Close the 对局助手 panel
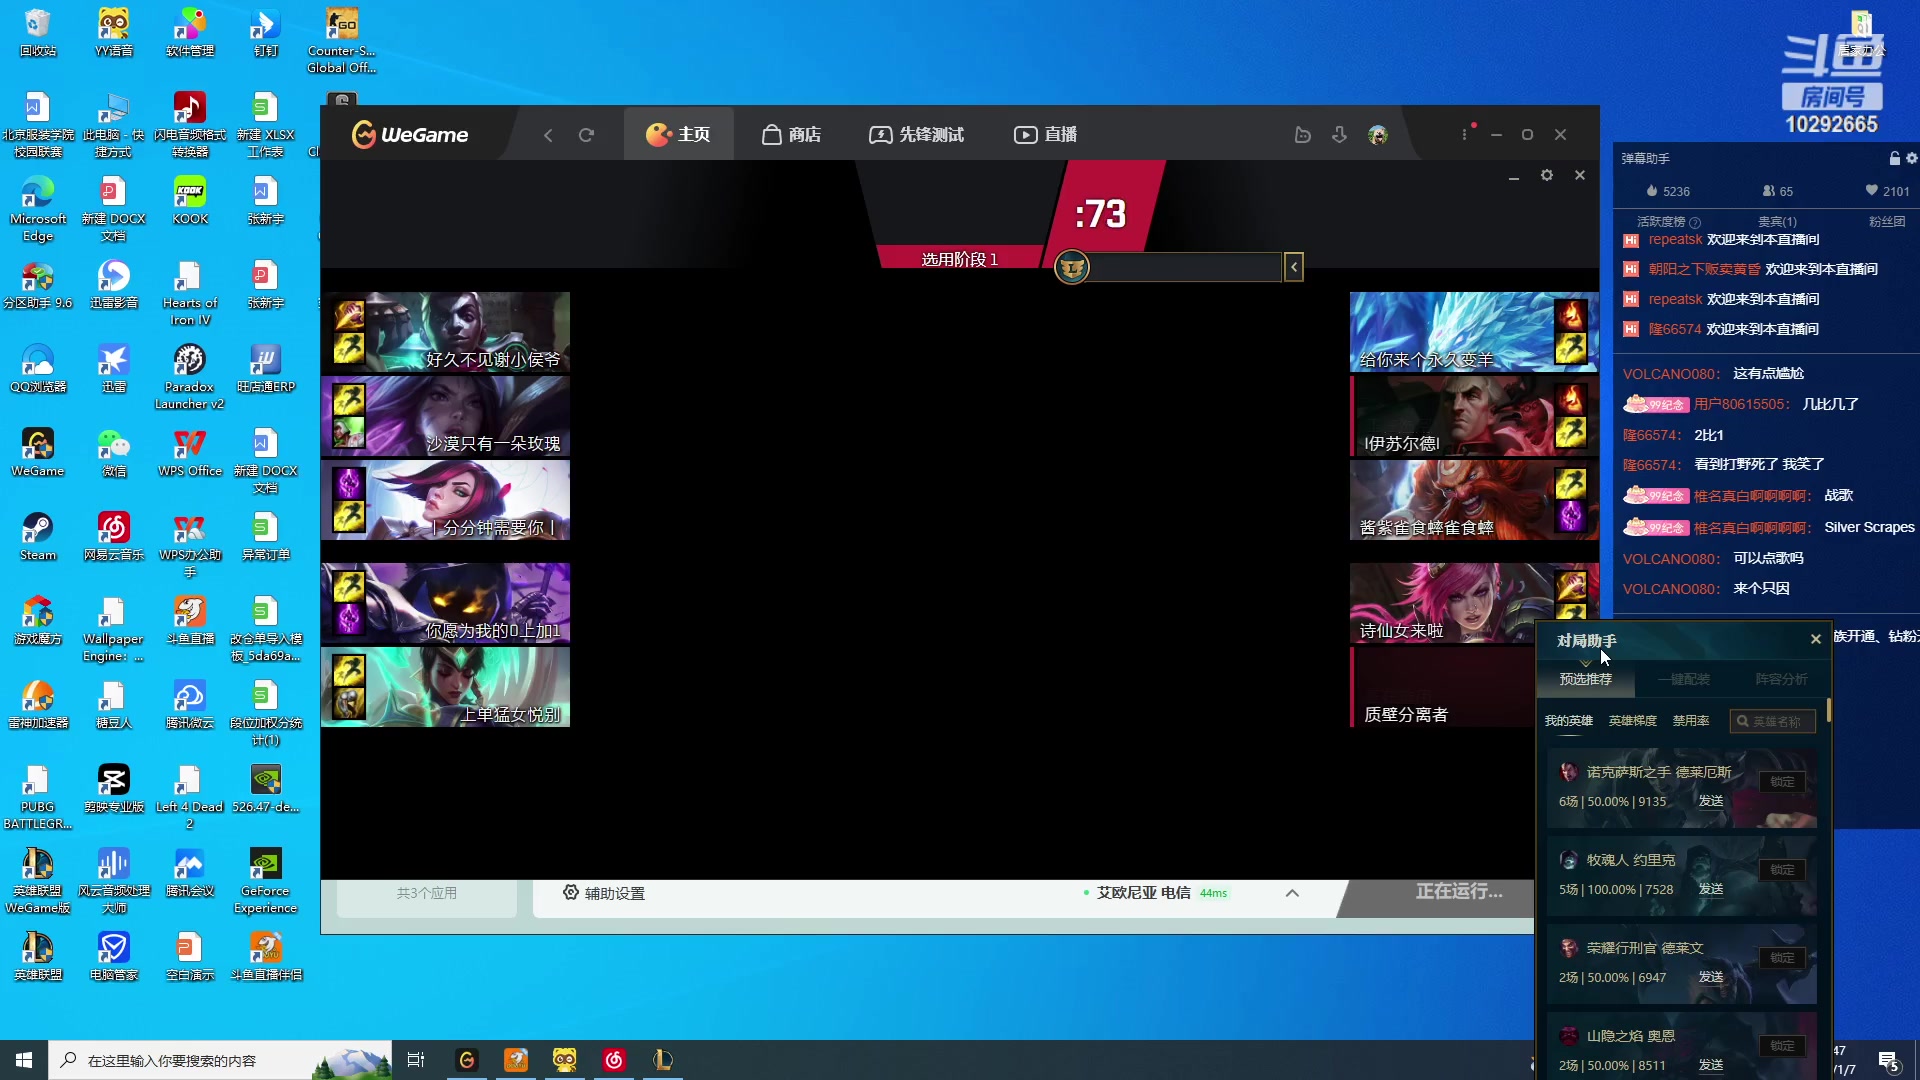The width and height of the screenshot is (1920, 1080). pyautogui.click(x=1816, y=639)
